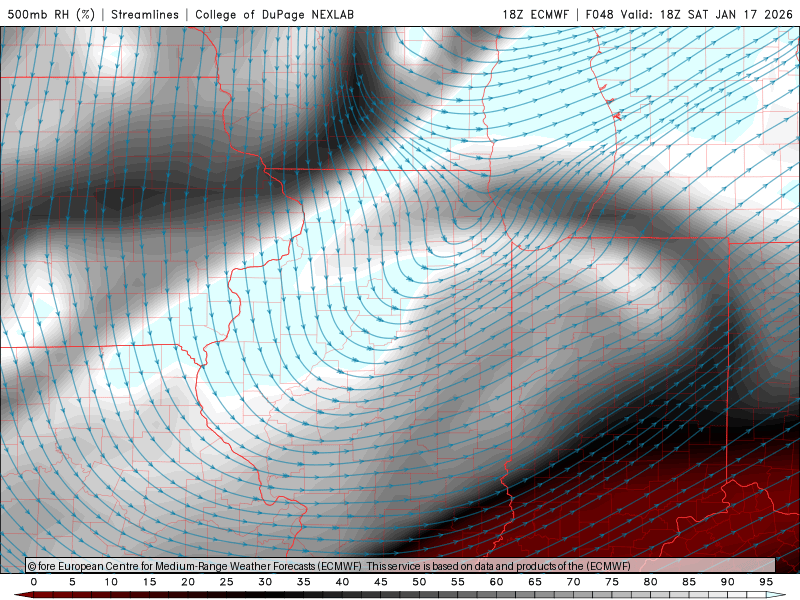
Task: Click the '20' value on color scale
Action: pyautogui.click(x=188, y=582)
